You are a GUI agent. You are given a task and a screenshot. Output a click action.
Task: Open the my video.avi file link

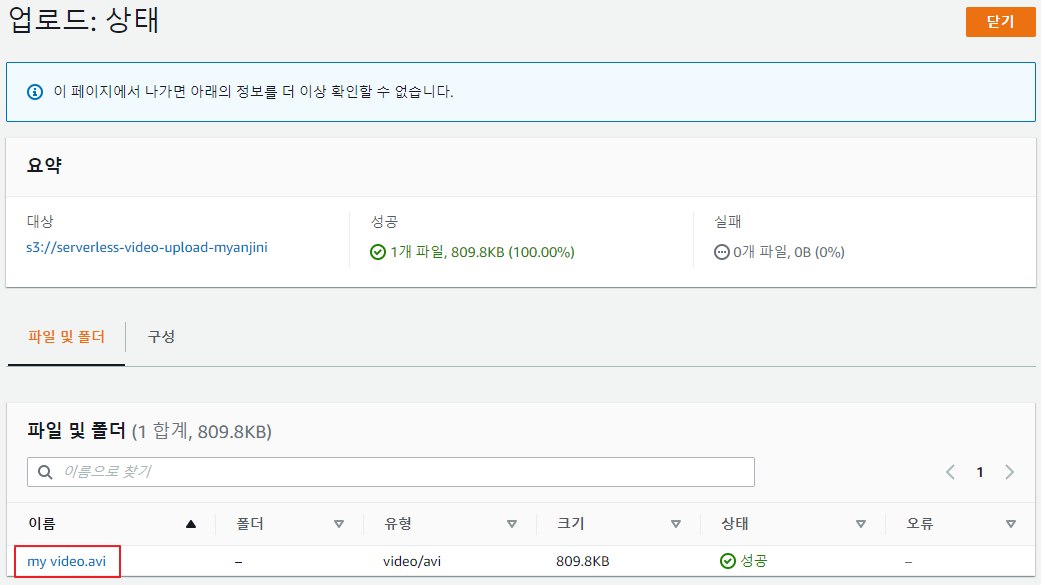66,561
